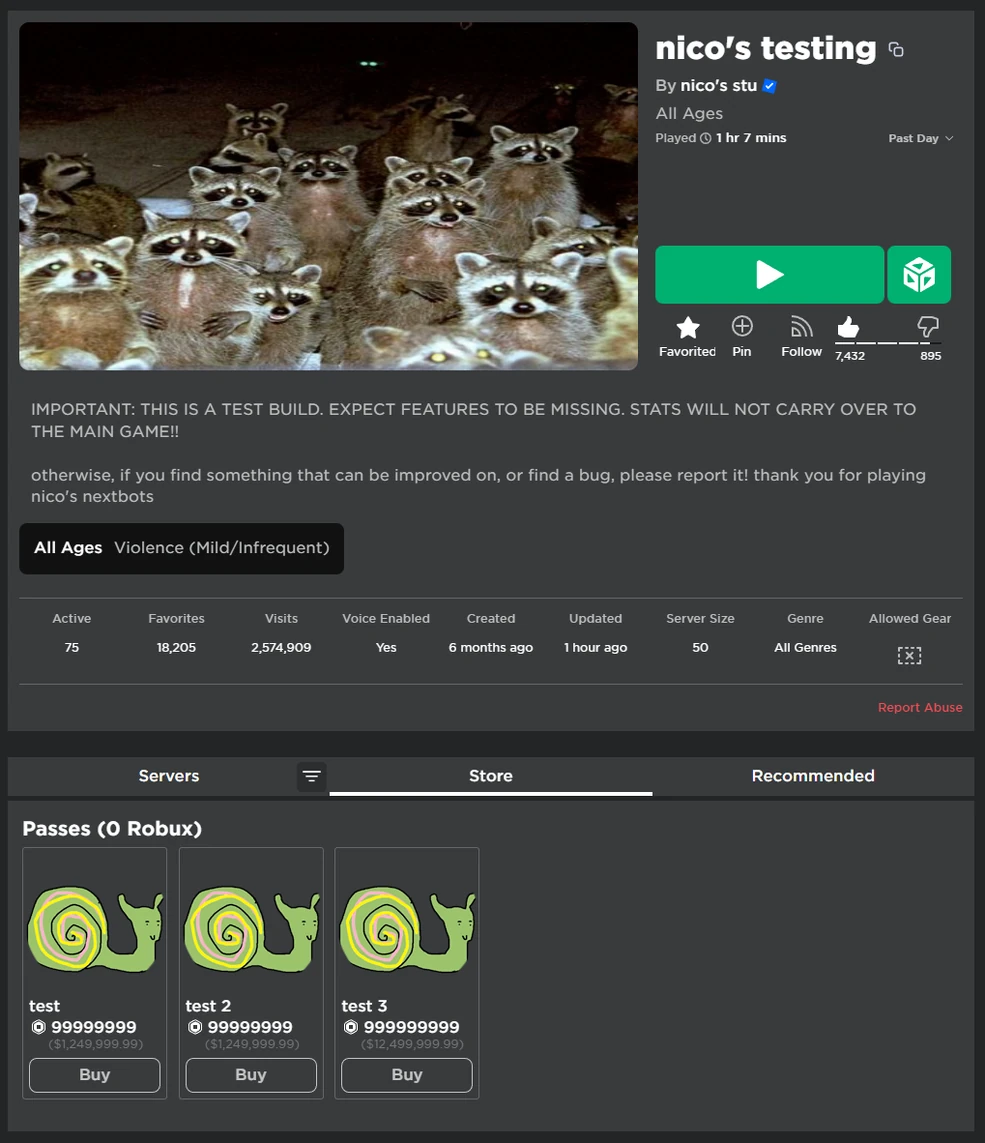Viewport: 985px width, 1143px height.
Task: Dislike the game with thumbs down
Action: click(927, 327)
